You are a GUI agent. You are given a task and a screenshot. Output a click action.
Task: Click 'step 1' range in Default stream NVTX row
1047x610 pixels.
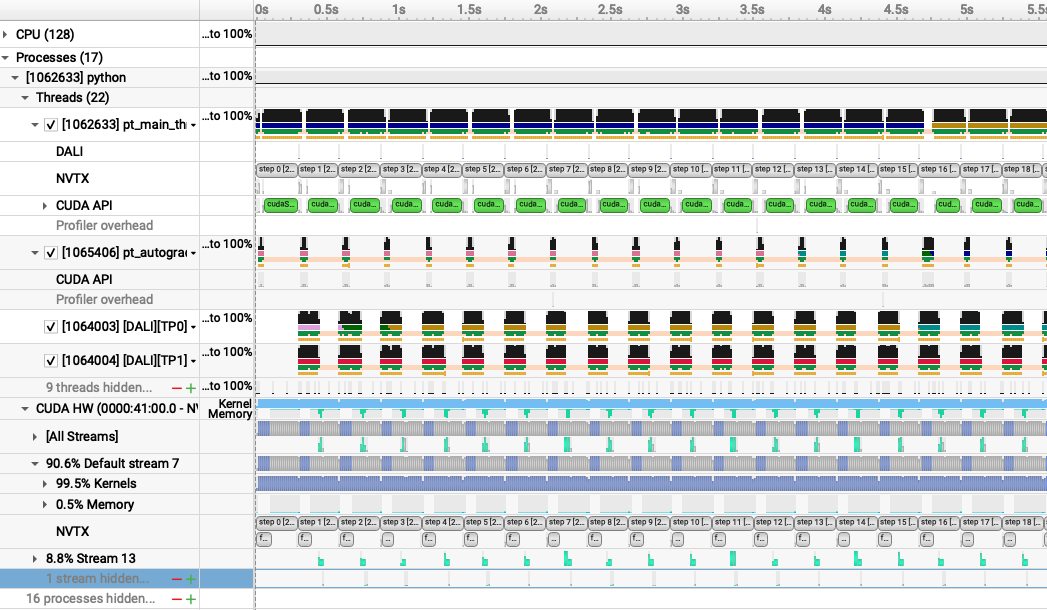[x=318, y=522]
